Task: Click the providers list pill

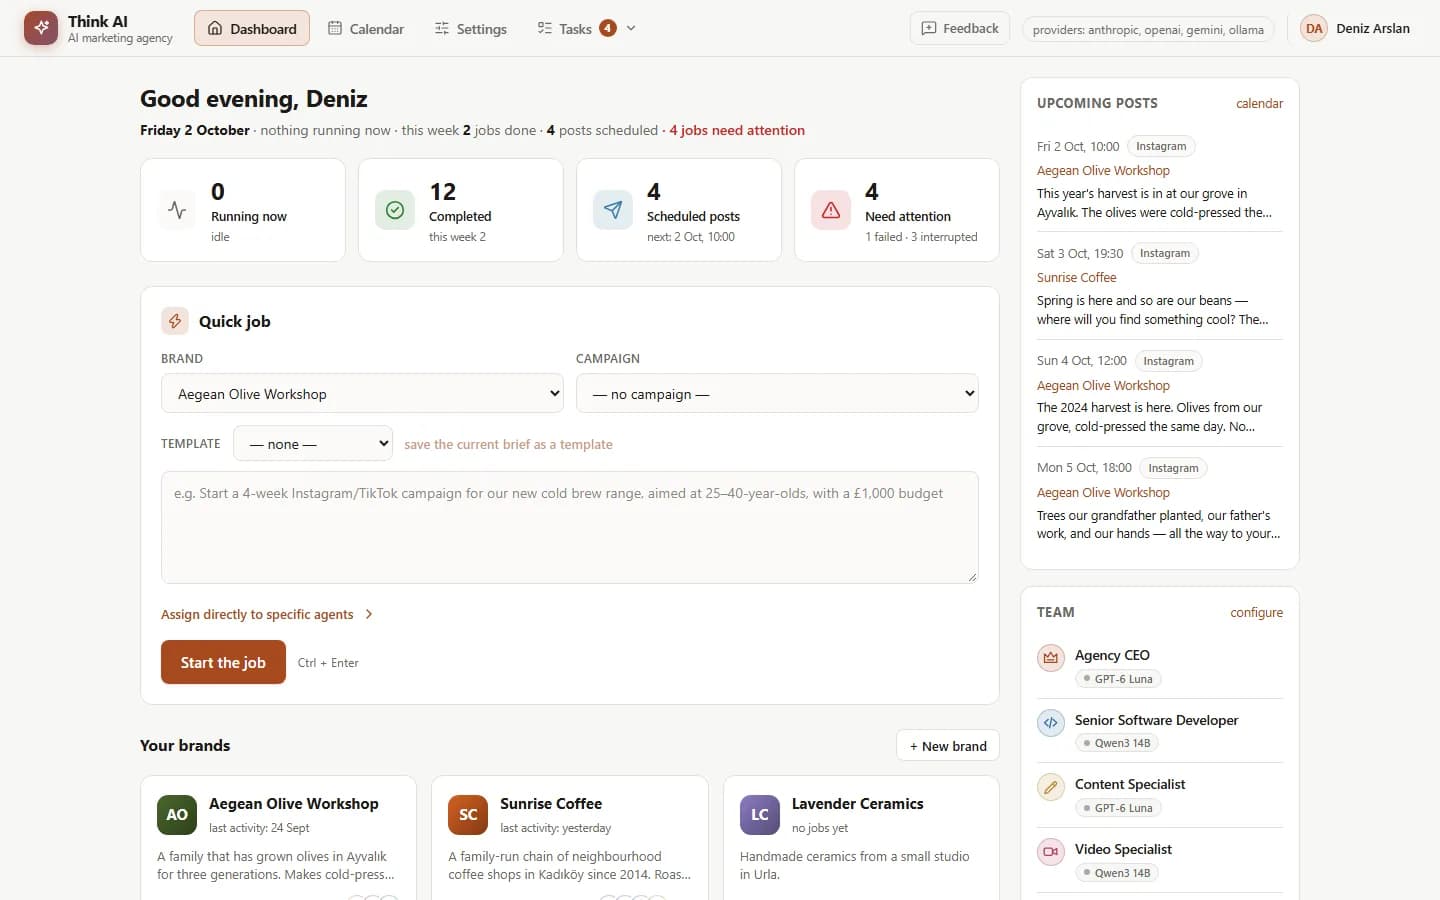Action: tap(1148, 29)
